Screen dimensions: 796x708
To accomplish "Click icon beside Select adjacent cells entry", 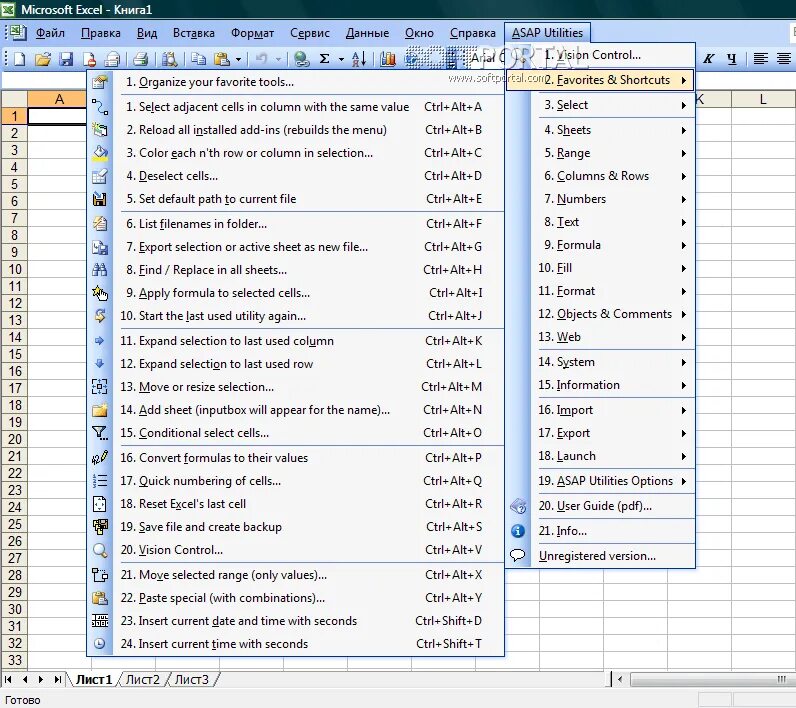I will [x=100, y=107].
